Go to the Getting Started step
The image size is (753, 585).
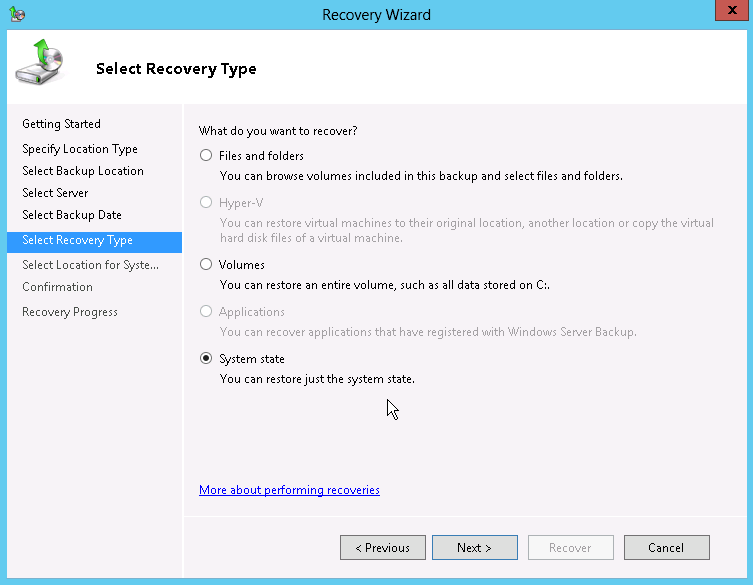(61, 124)
